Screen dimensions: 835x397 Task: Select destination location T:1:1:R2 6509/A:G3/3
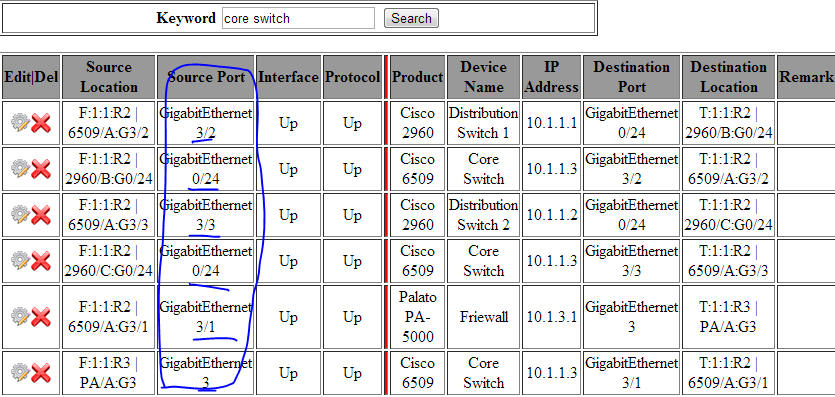[728, 261]
